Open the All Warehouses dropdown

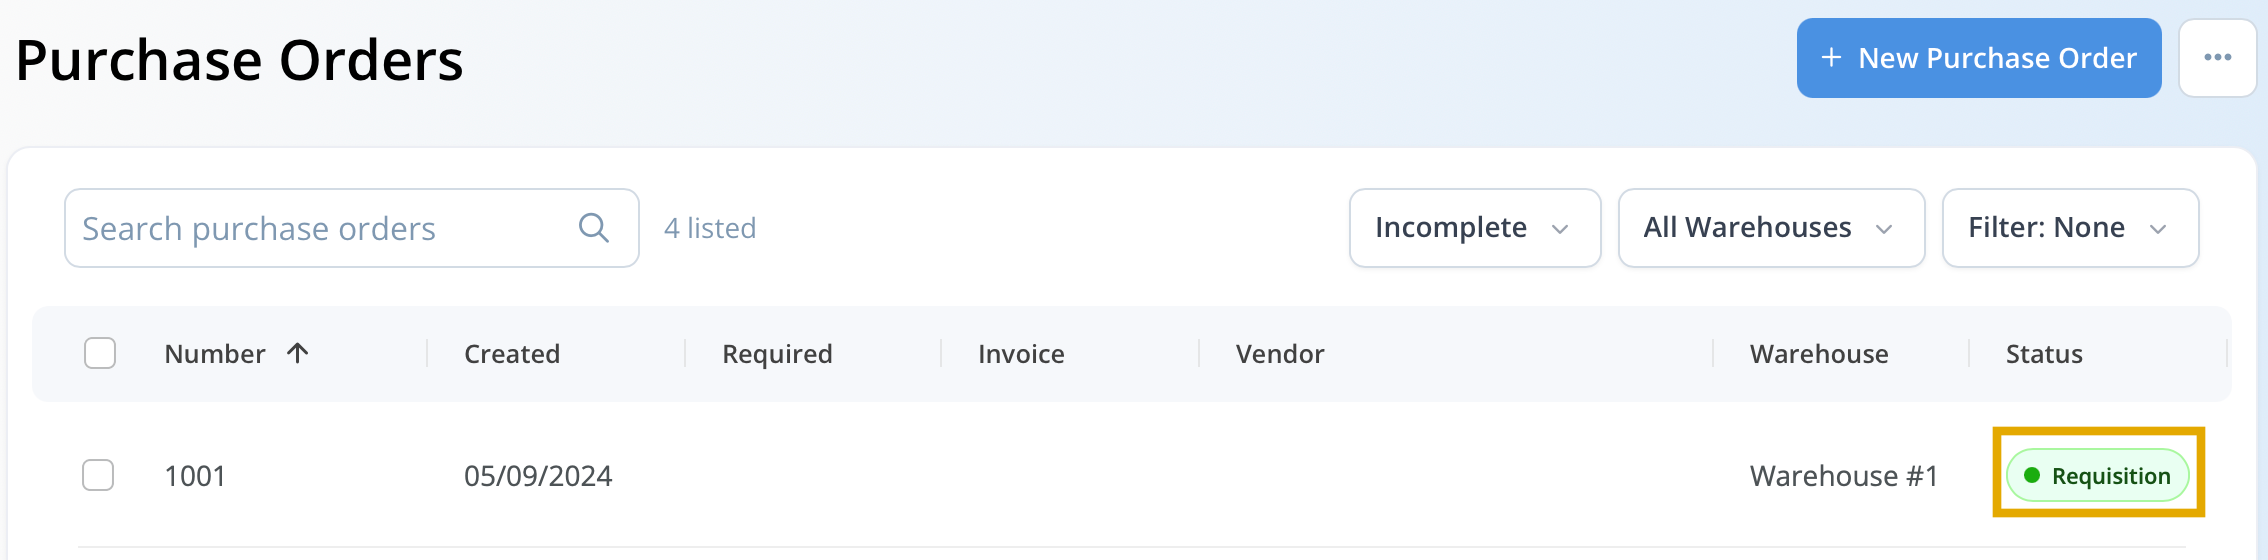pos(1771,228)
